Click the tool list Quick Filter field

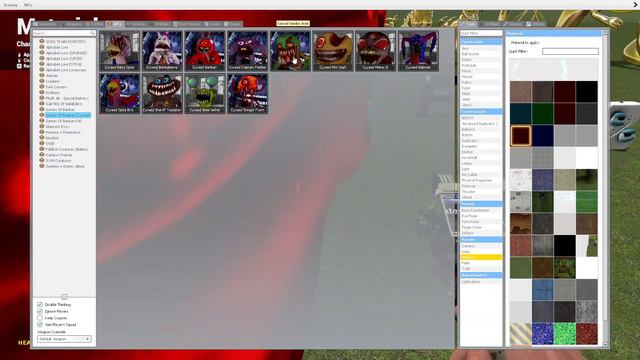point(481,33)
